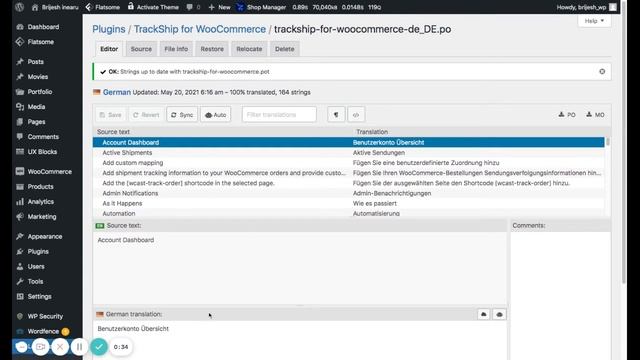Go to Posts in the sidebar
This screenshot has width=640, height=360.
tap(36, 62)
